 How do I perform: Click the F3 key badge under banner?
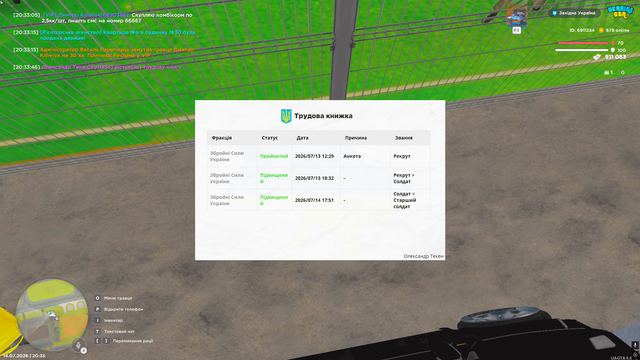(516, 30)
